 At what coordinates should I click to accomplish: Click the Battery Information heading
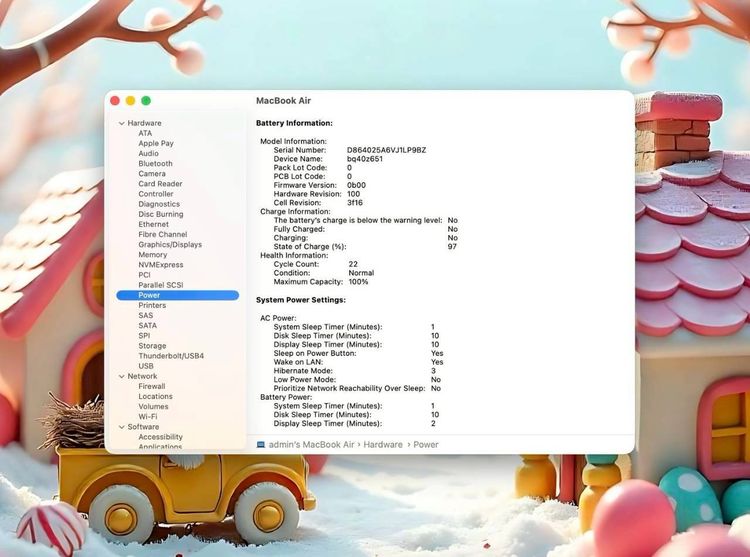[294, 123]
